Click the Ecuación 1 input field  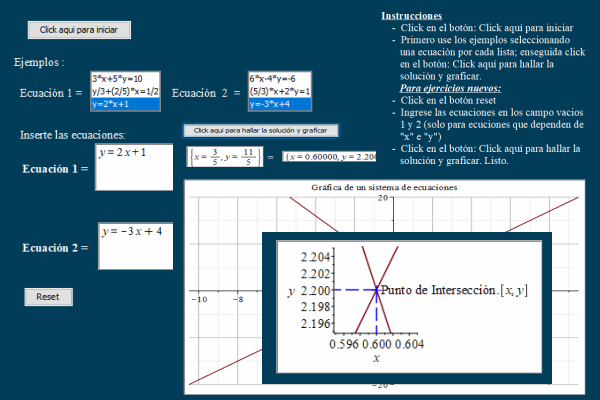(x=134, y=167)
